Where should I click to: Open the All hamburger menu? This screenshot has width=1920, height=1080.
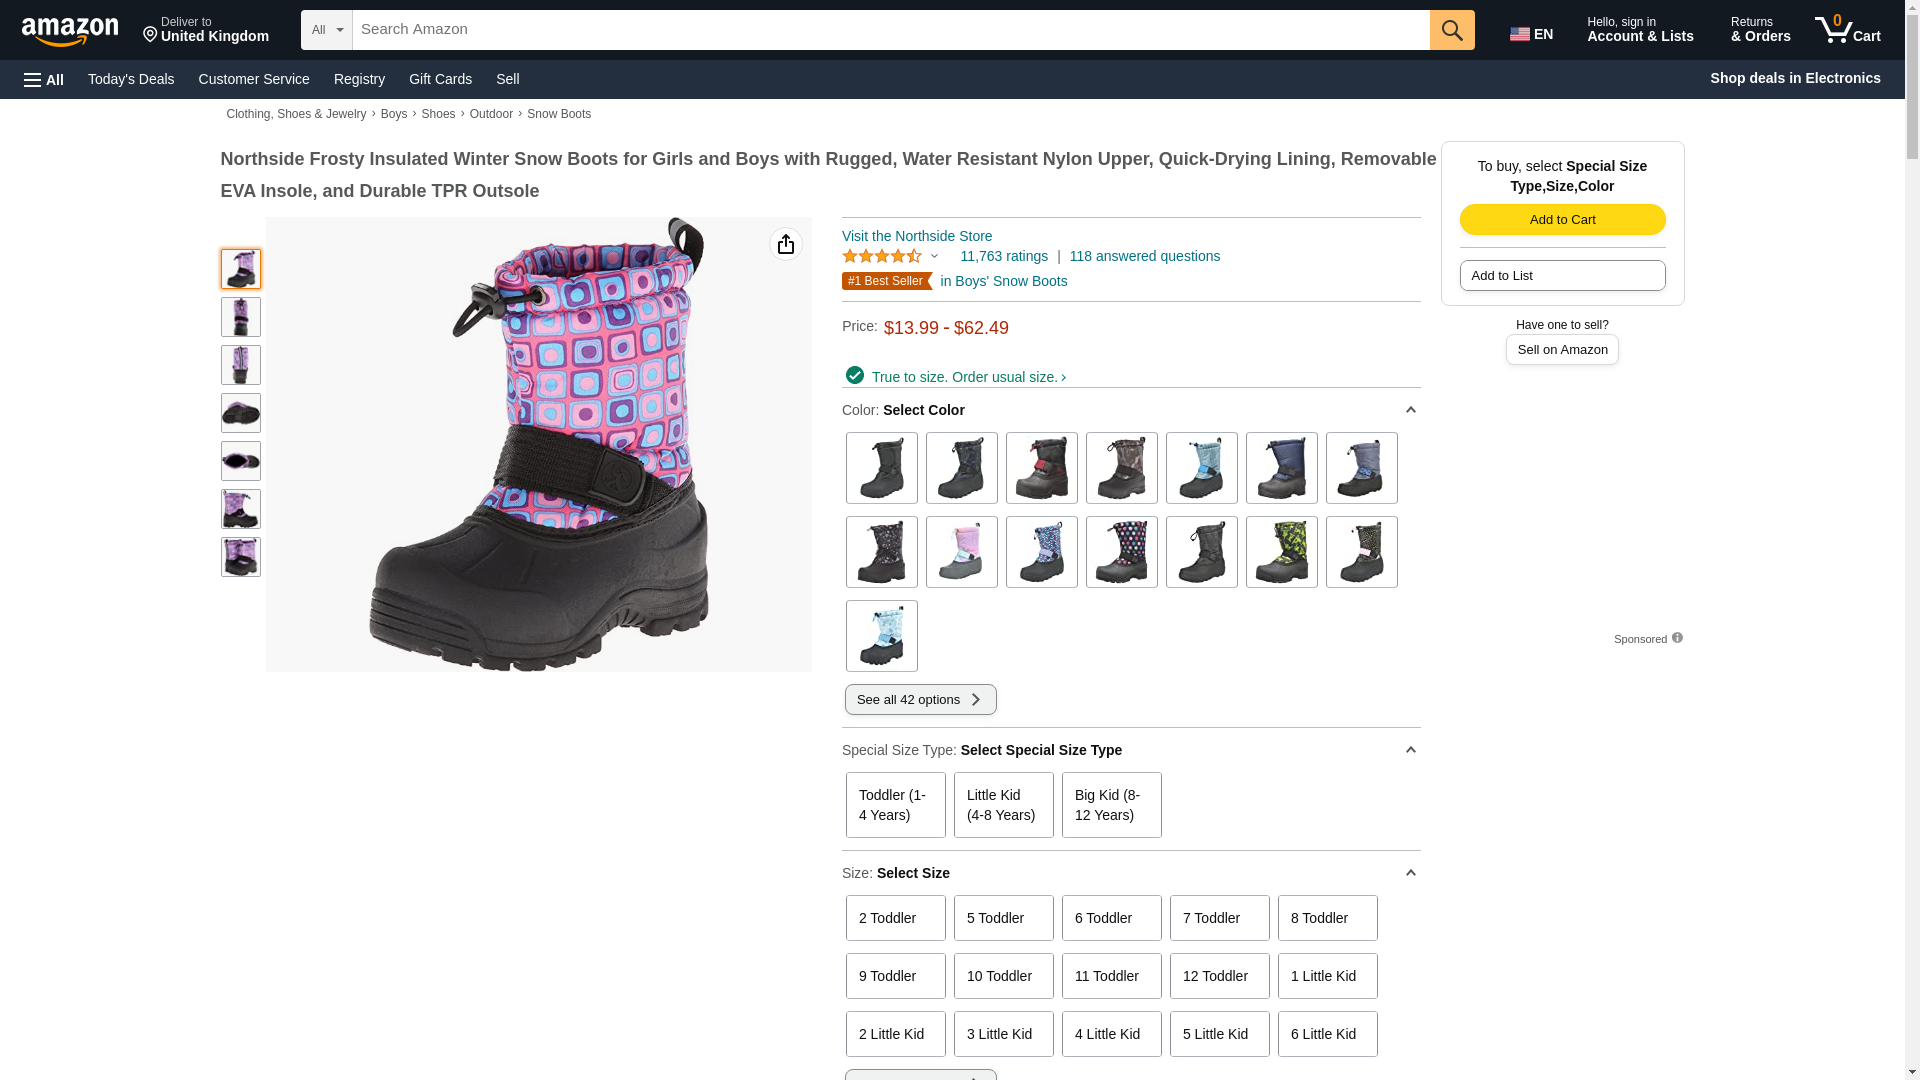(x=44, y=79)
